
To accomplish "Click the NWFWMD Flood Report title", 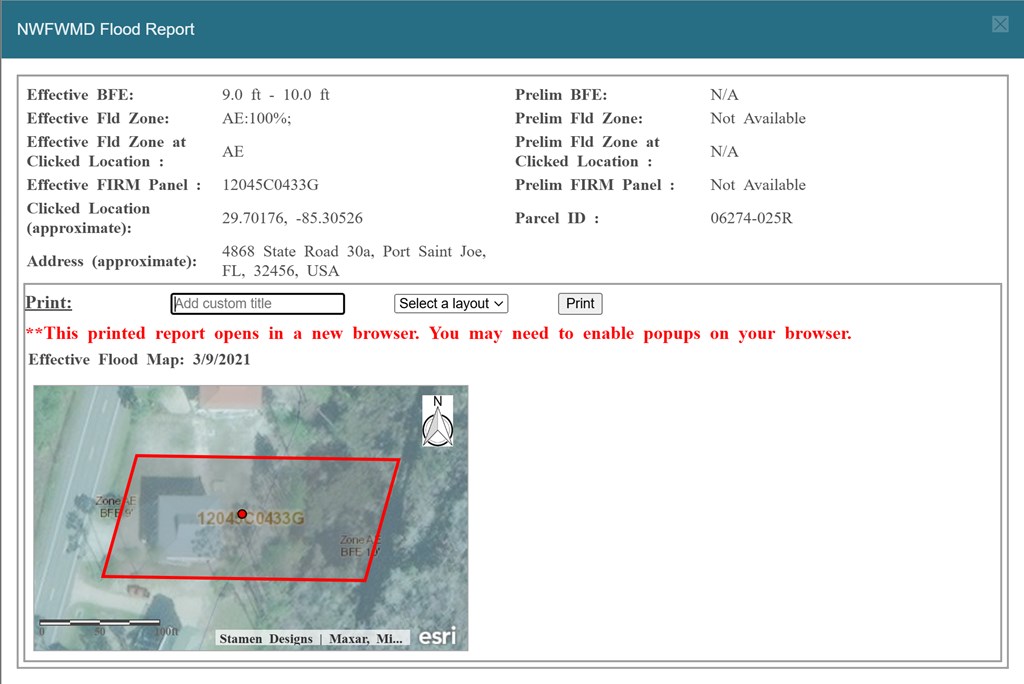I will pos(106,29).
